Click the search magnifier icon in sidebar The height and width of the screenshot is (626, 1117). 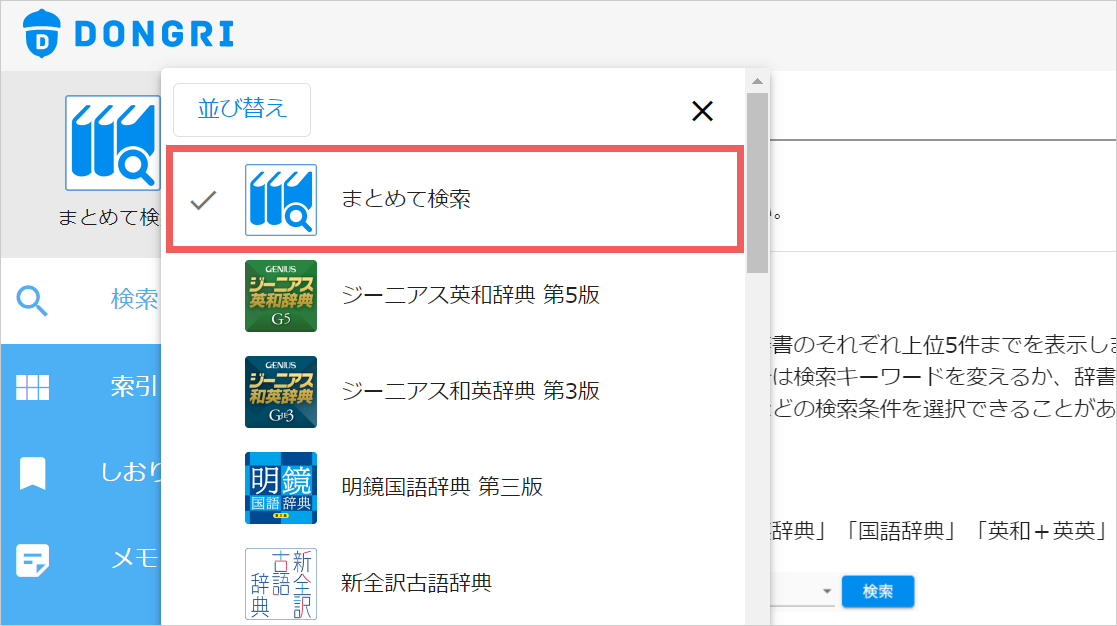32,301
